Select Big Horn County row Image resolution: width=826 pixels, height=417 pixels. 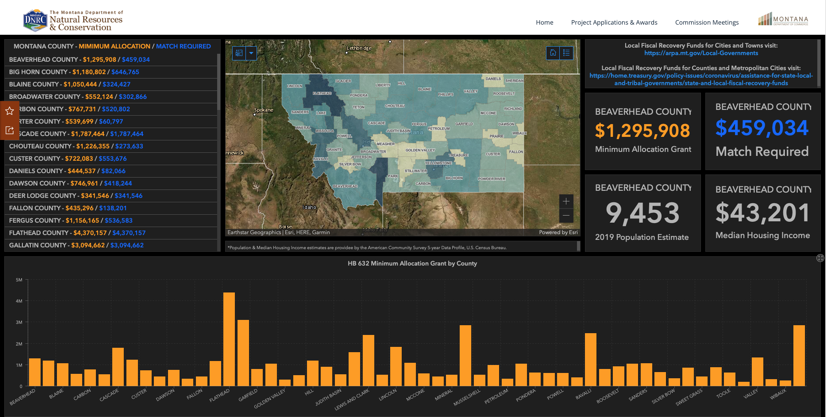(111, 72)
